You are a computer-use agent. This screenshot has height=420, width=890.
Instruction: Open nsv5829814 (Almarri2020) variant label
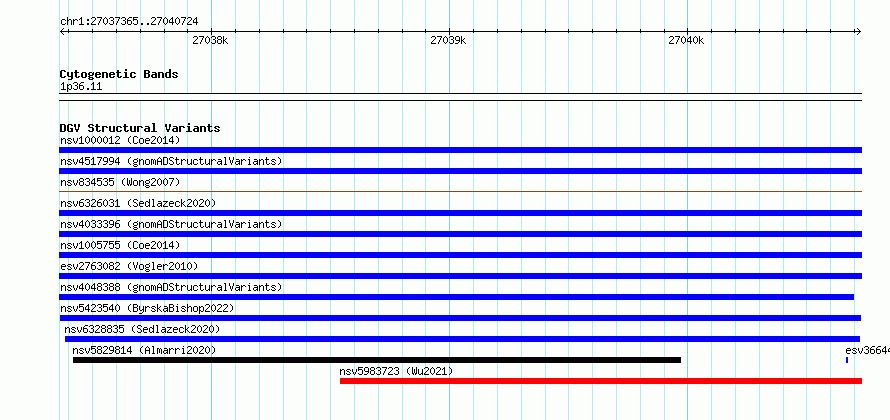point(144,350)
